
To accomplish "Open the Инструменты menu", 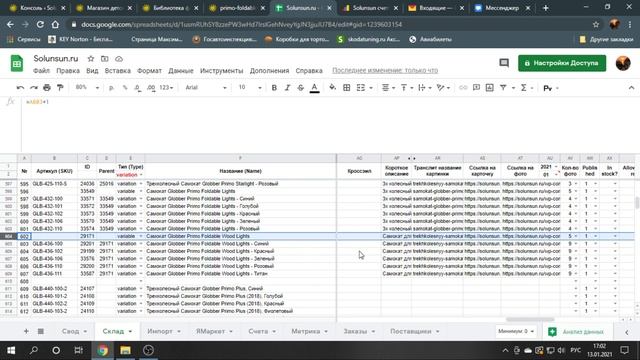I will [221, 71].
